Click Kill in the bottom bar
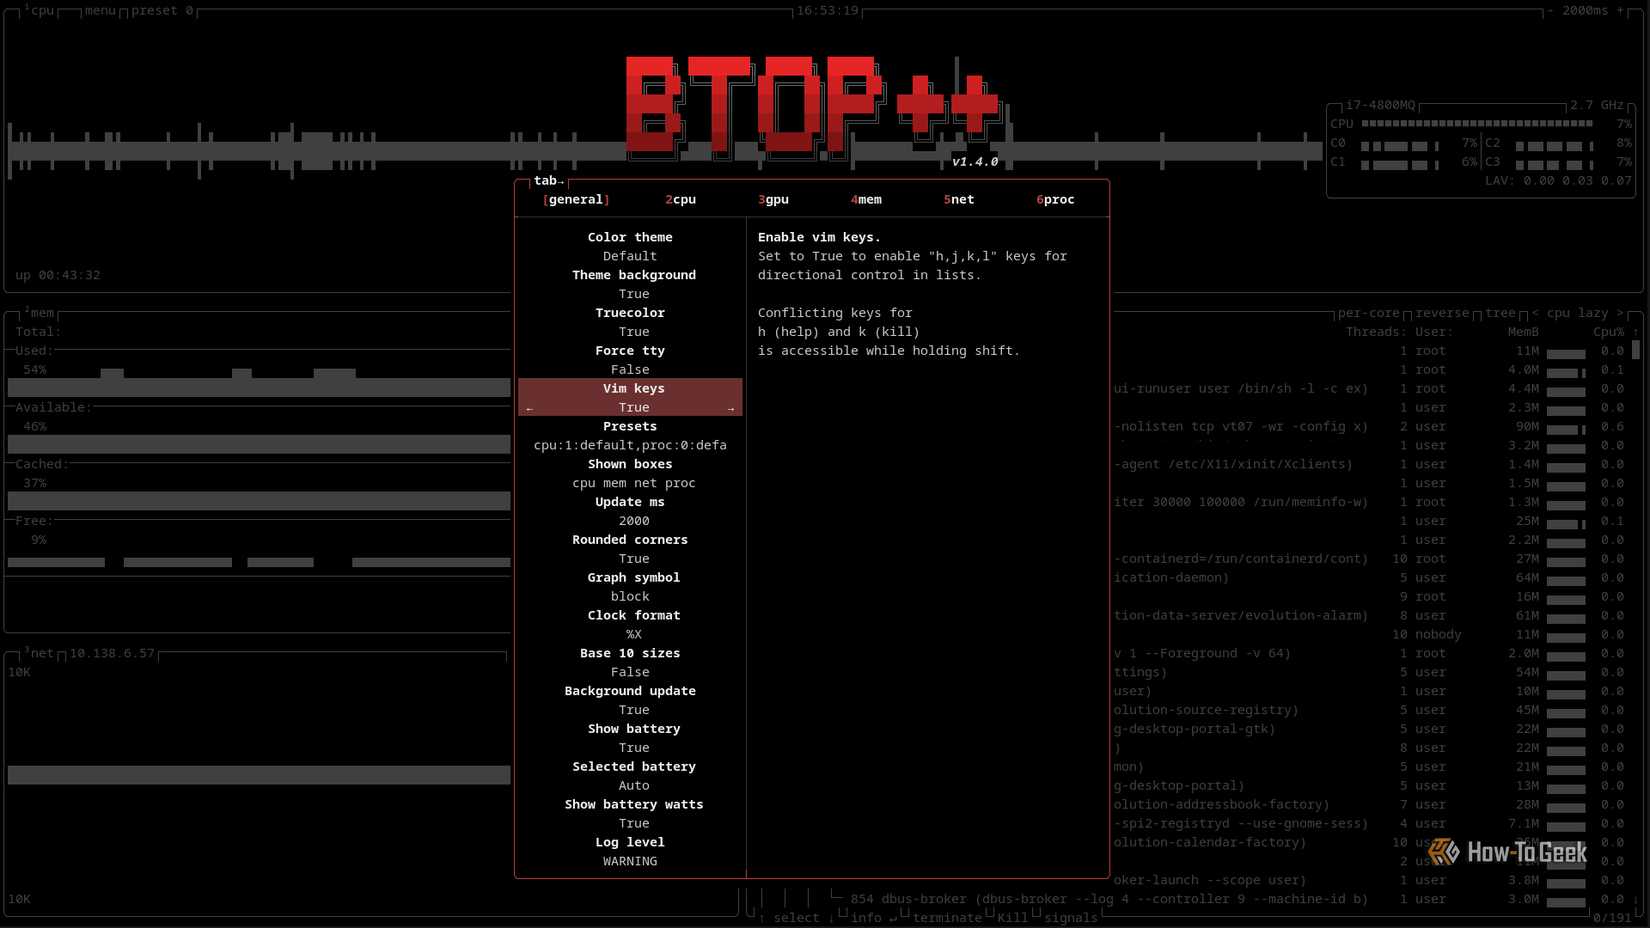1650x928 pixels. pos(1011,917)
